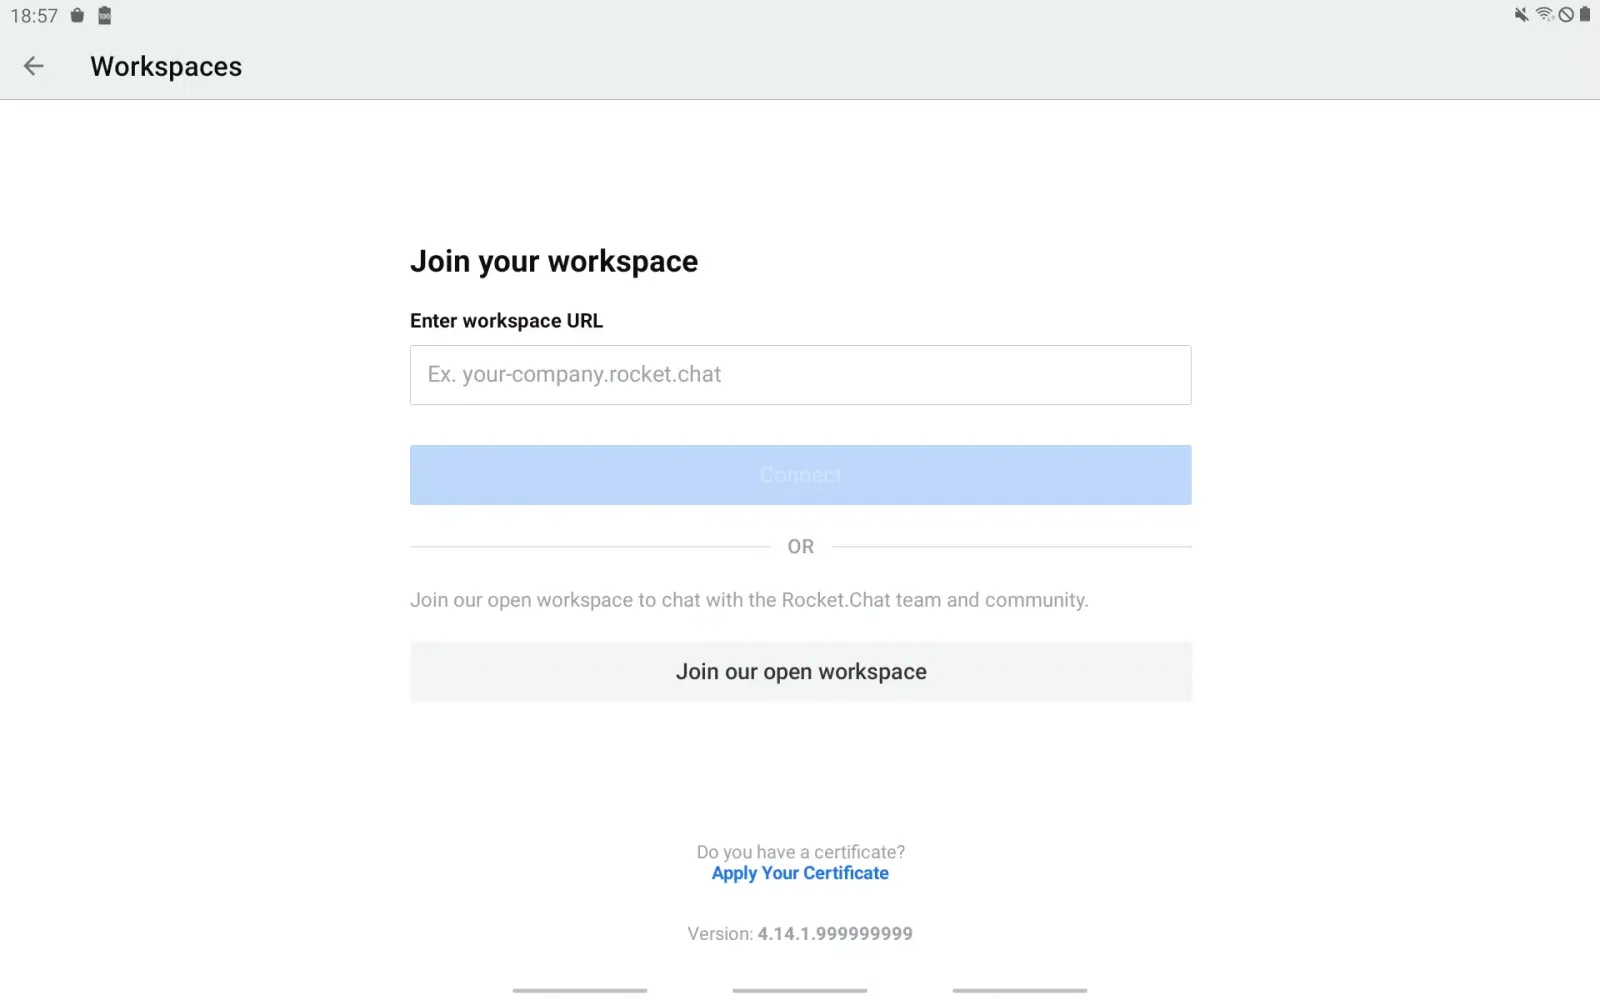This screenshot has width=1600, height=1000.
Task: Click the version number text
Action: pos(799,933)
